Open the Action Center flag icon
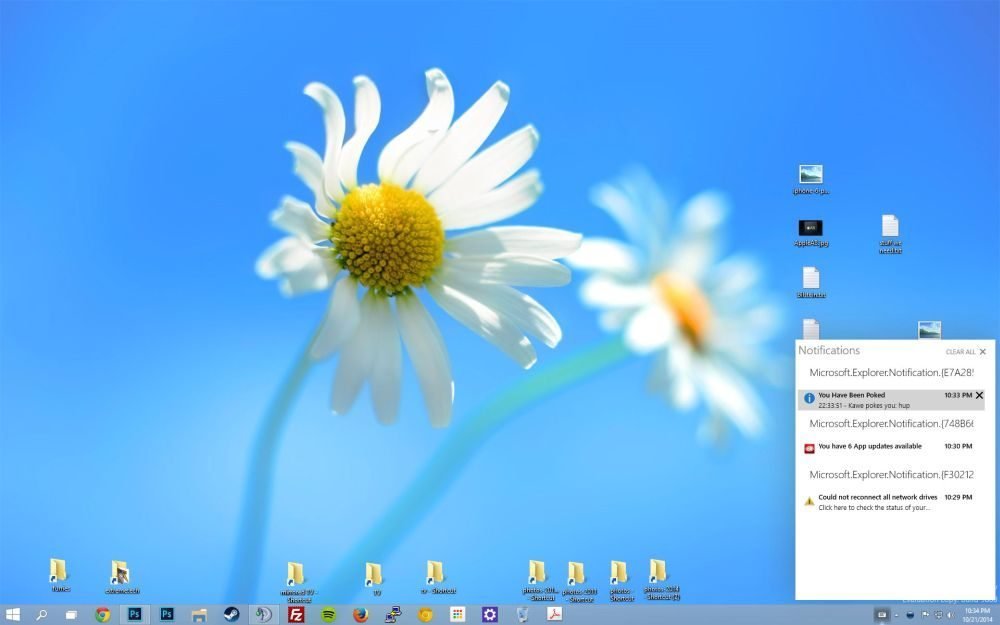 click(925, 615)
